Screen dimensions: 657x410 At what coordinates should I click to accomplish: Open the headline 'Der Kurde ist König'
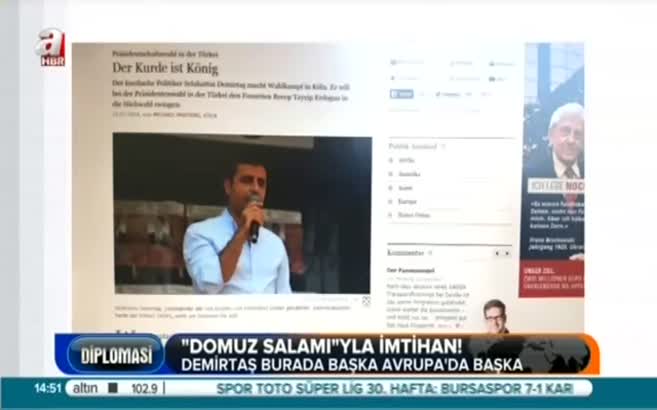coord(165,68)
